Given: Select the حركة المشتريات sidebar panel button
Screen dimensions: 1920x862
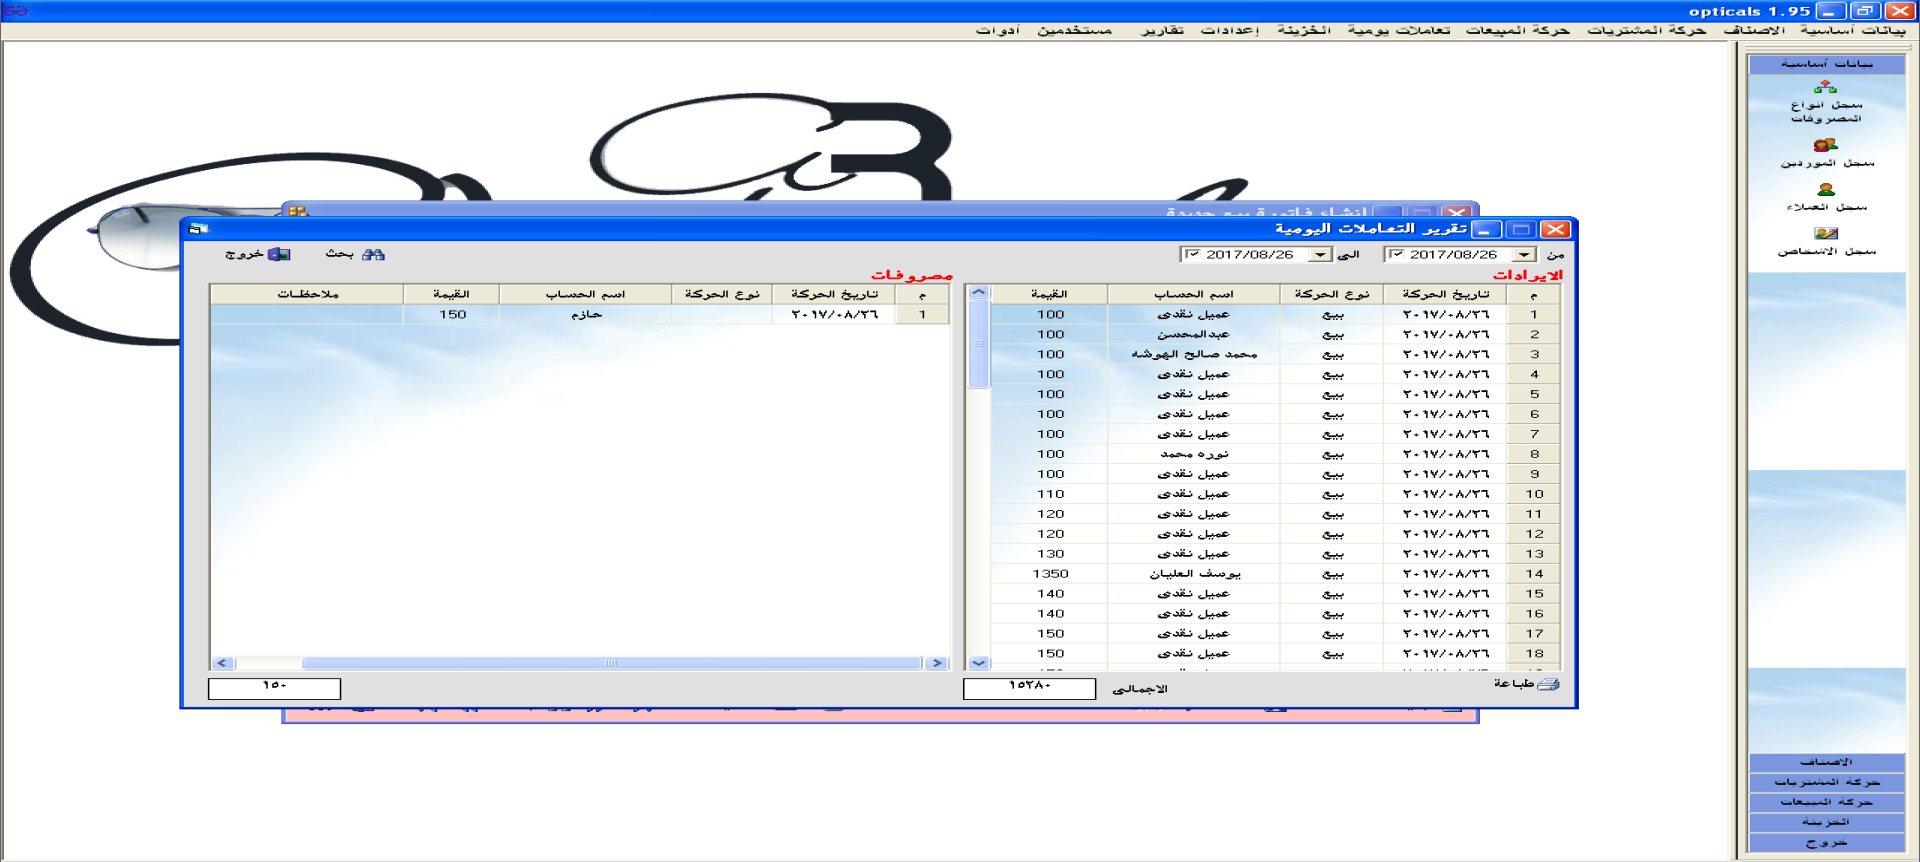Looking at the screenshot, I should click(1826, 782).
